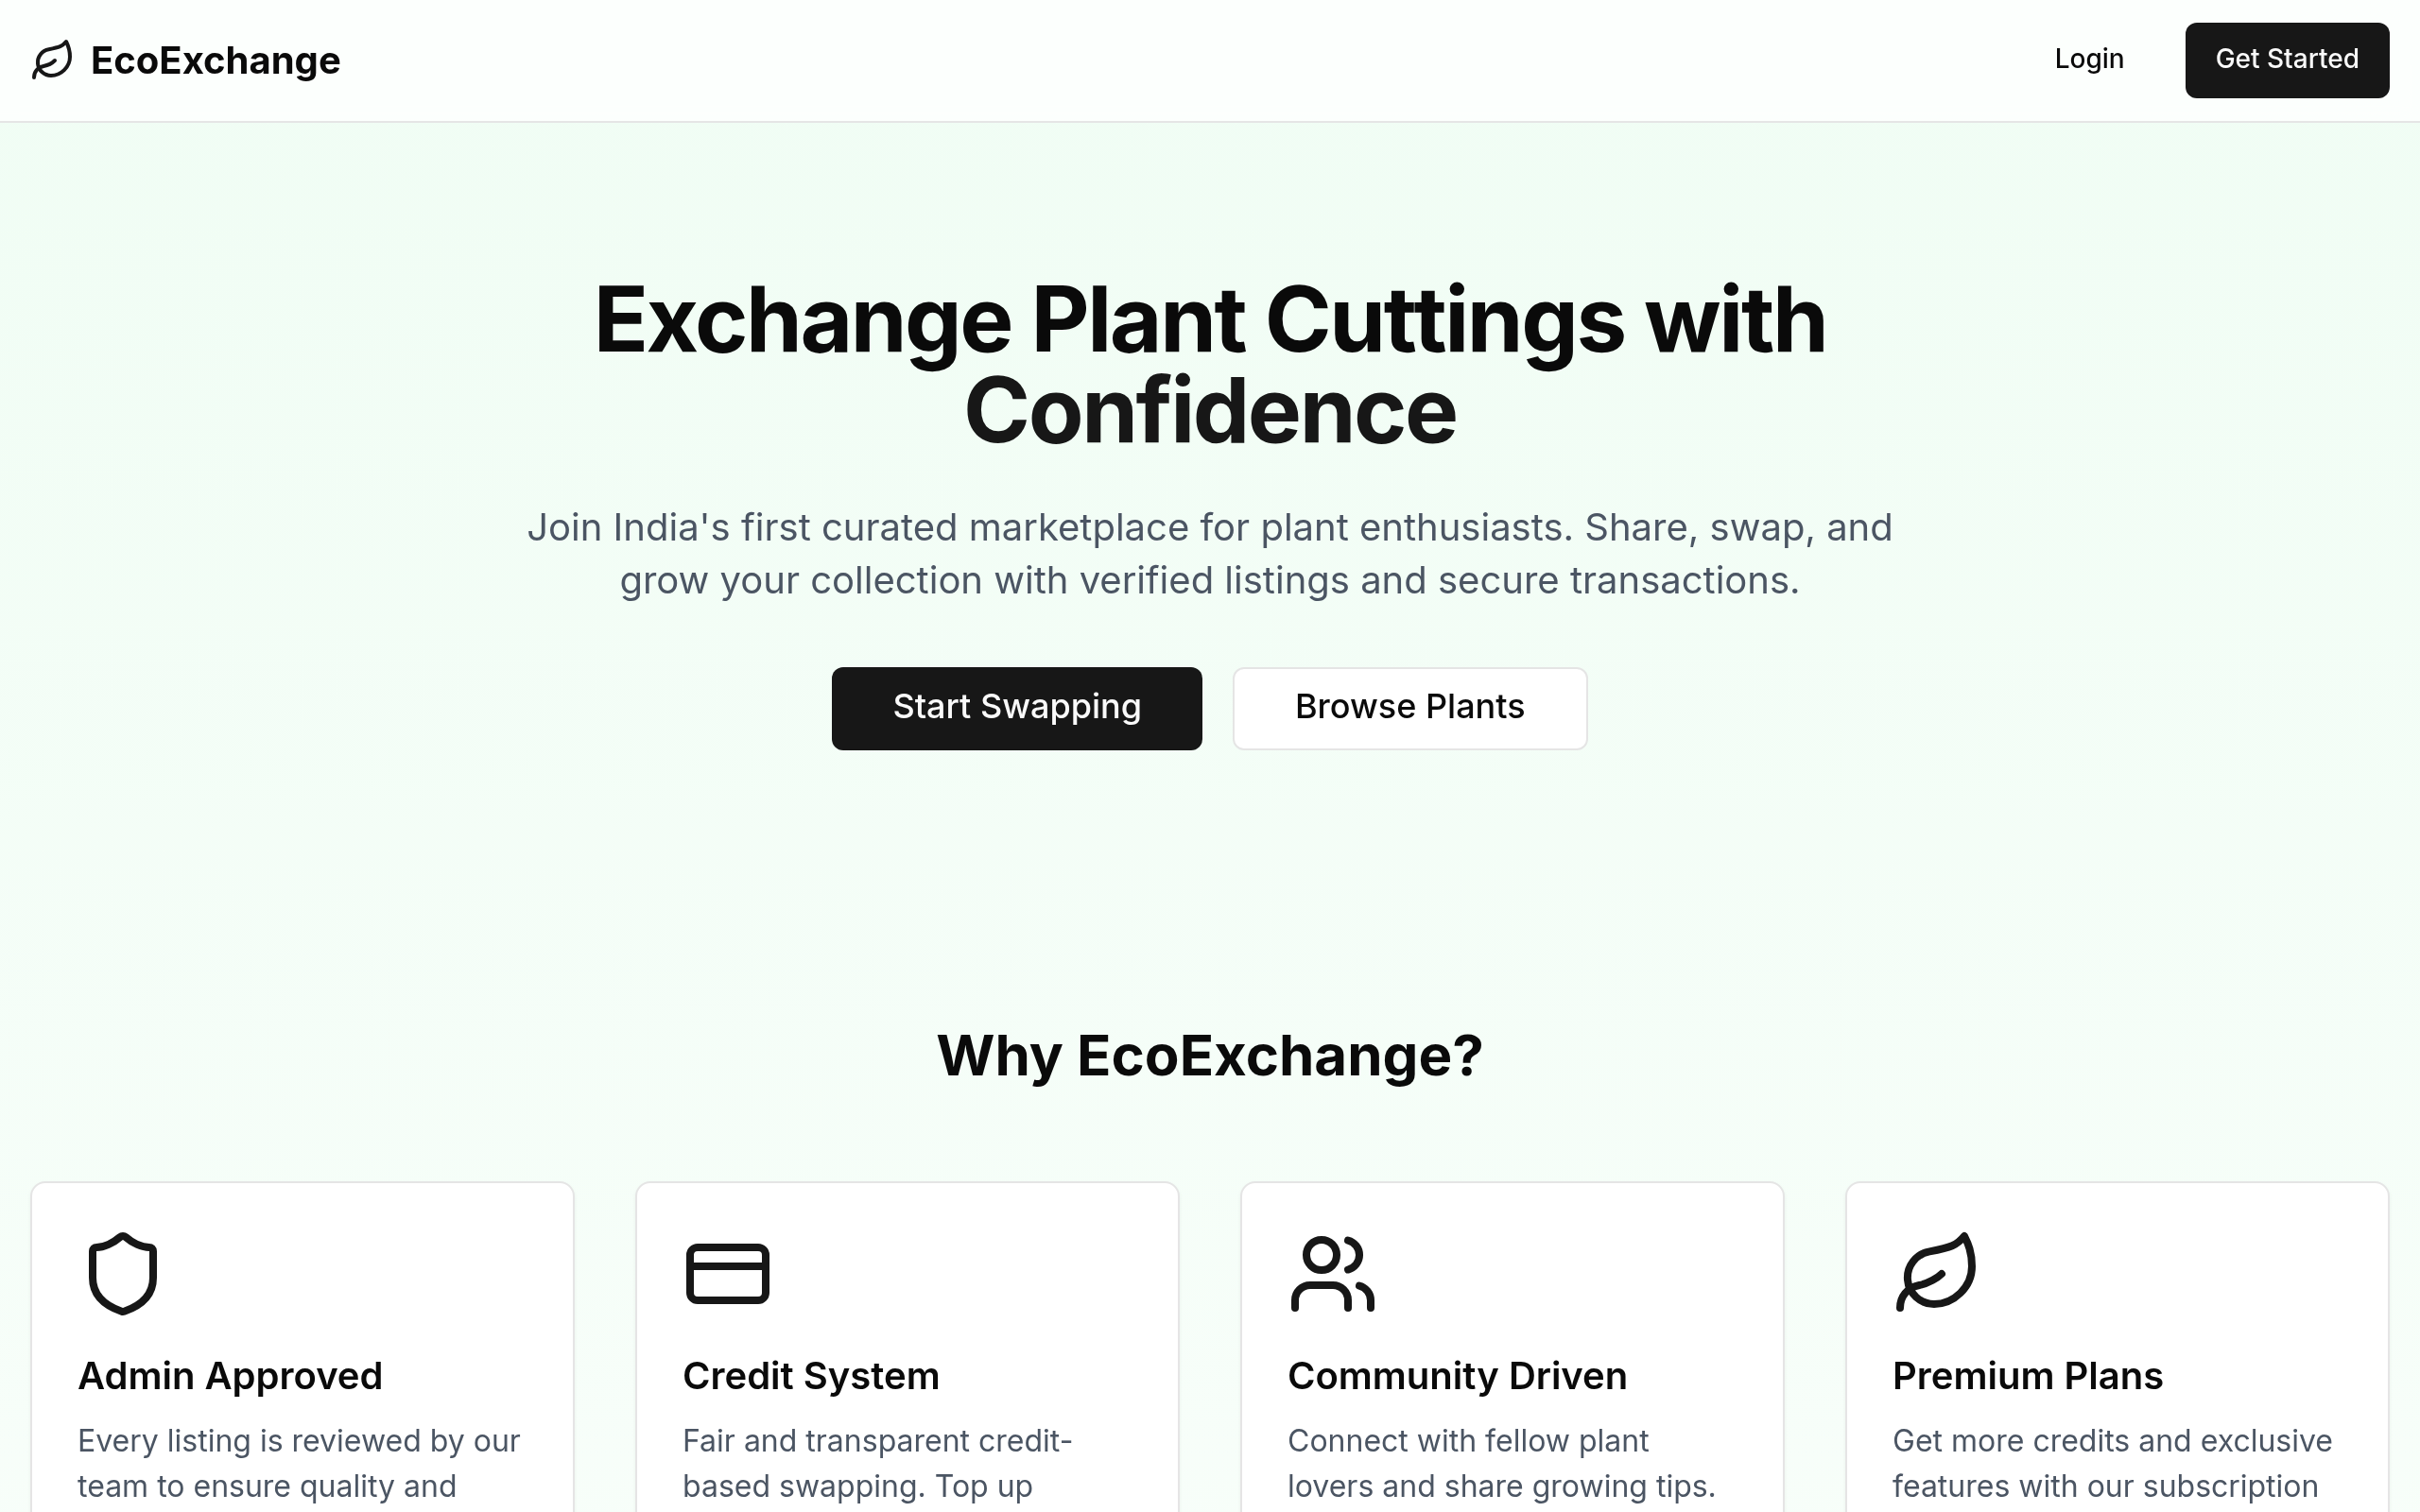This screenshot has height=1512, width=2420.
Task: Click the Get Started button
Action: [x=2287, y=60]
